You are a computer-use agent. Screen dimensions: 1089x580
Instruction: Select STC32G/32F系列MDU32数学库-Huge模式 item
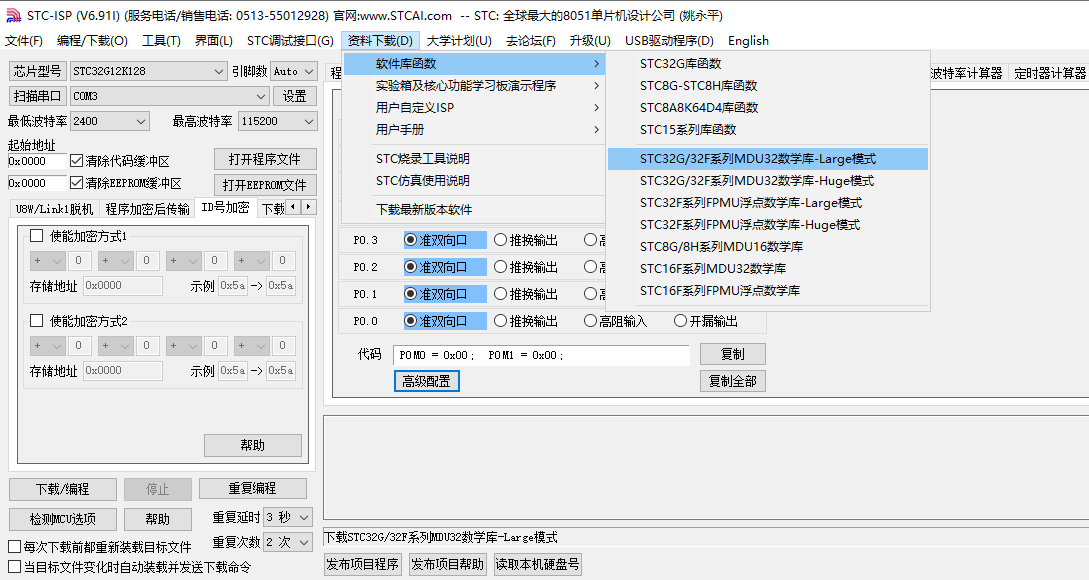click(767, 181)
